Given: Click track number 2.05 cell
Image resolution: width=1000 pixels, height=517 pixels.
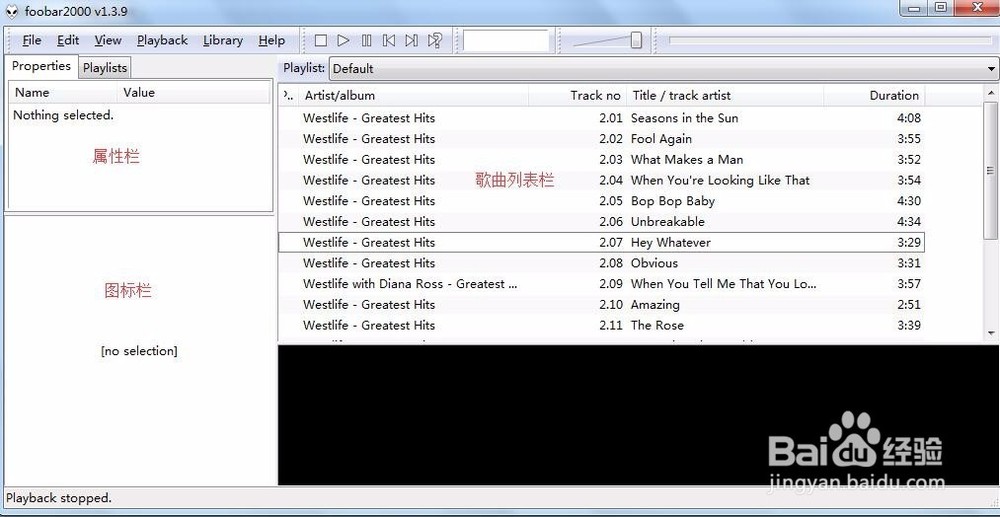Looking at the screenshot, I should (610, 201).
